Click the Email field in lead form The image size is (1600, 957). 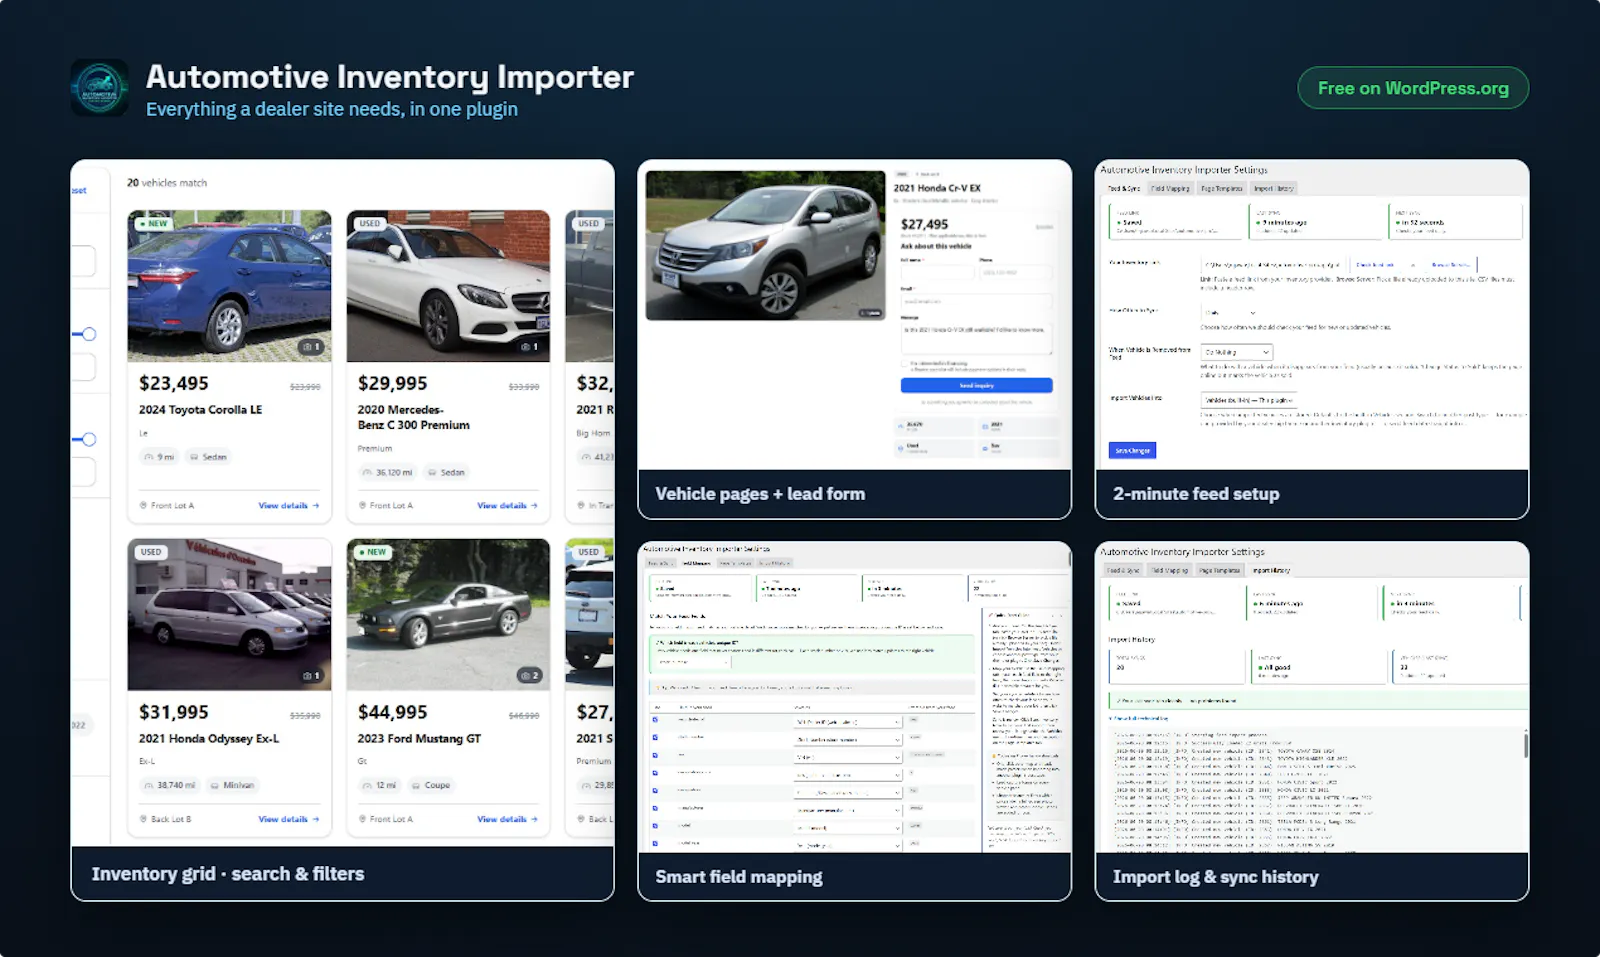[x=976, y=301]
